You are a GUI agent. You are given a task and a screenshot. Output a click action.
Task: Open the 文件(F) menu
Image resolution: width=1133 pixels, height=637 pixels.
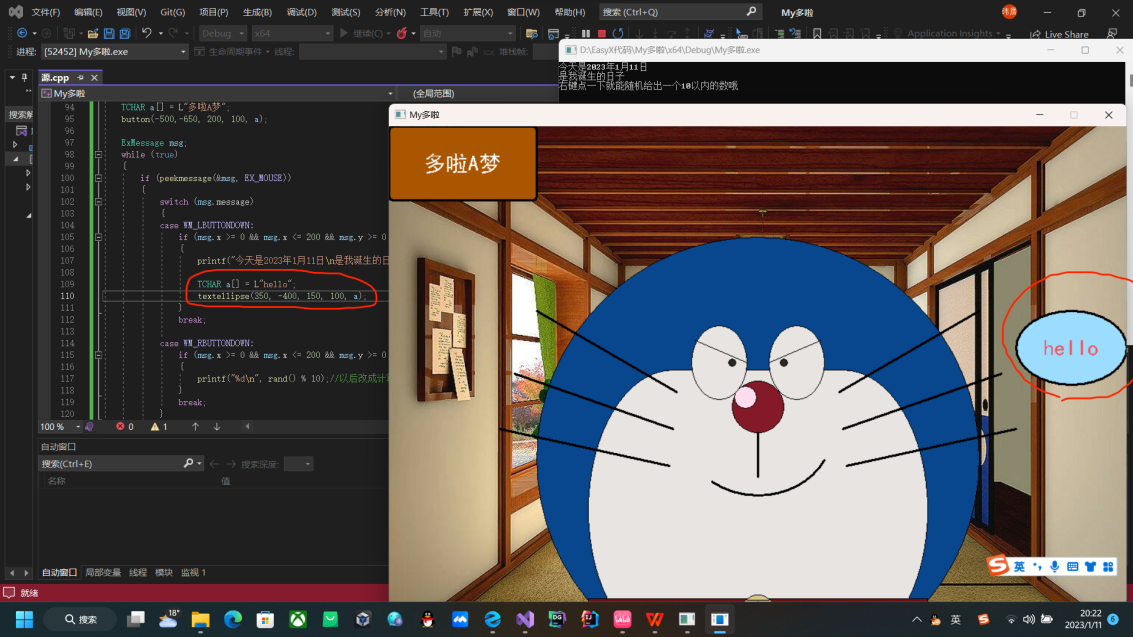click(x=46, y=12)
